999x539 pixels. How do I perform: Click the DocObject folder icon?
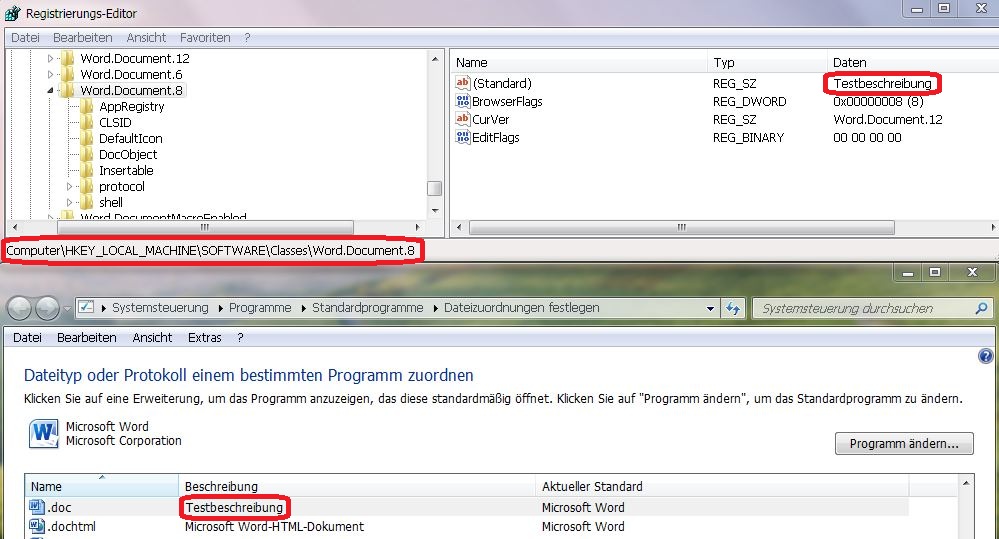pyautogui.click(x=87, y=154)
